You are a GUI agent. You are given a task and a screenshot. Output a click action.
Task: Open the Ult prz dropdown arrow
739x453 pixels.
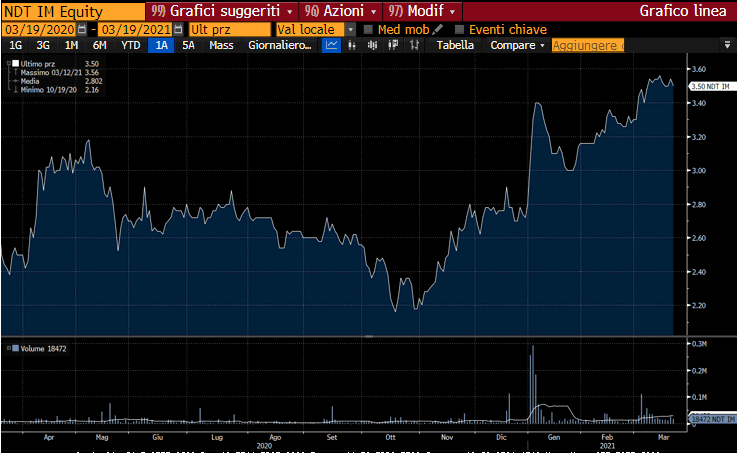click(266, 29)
